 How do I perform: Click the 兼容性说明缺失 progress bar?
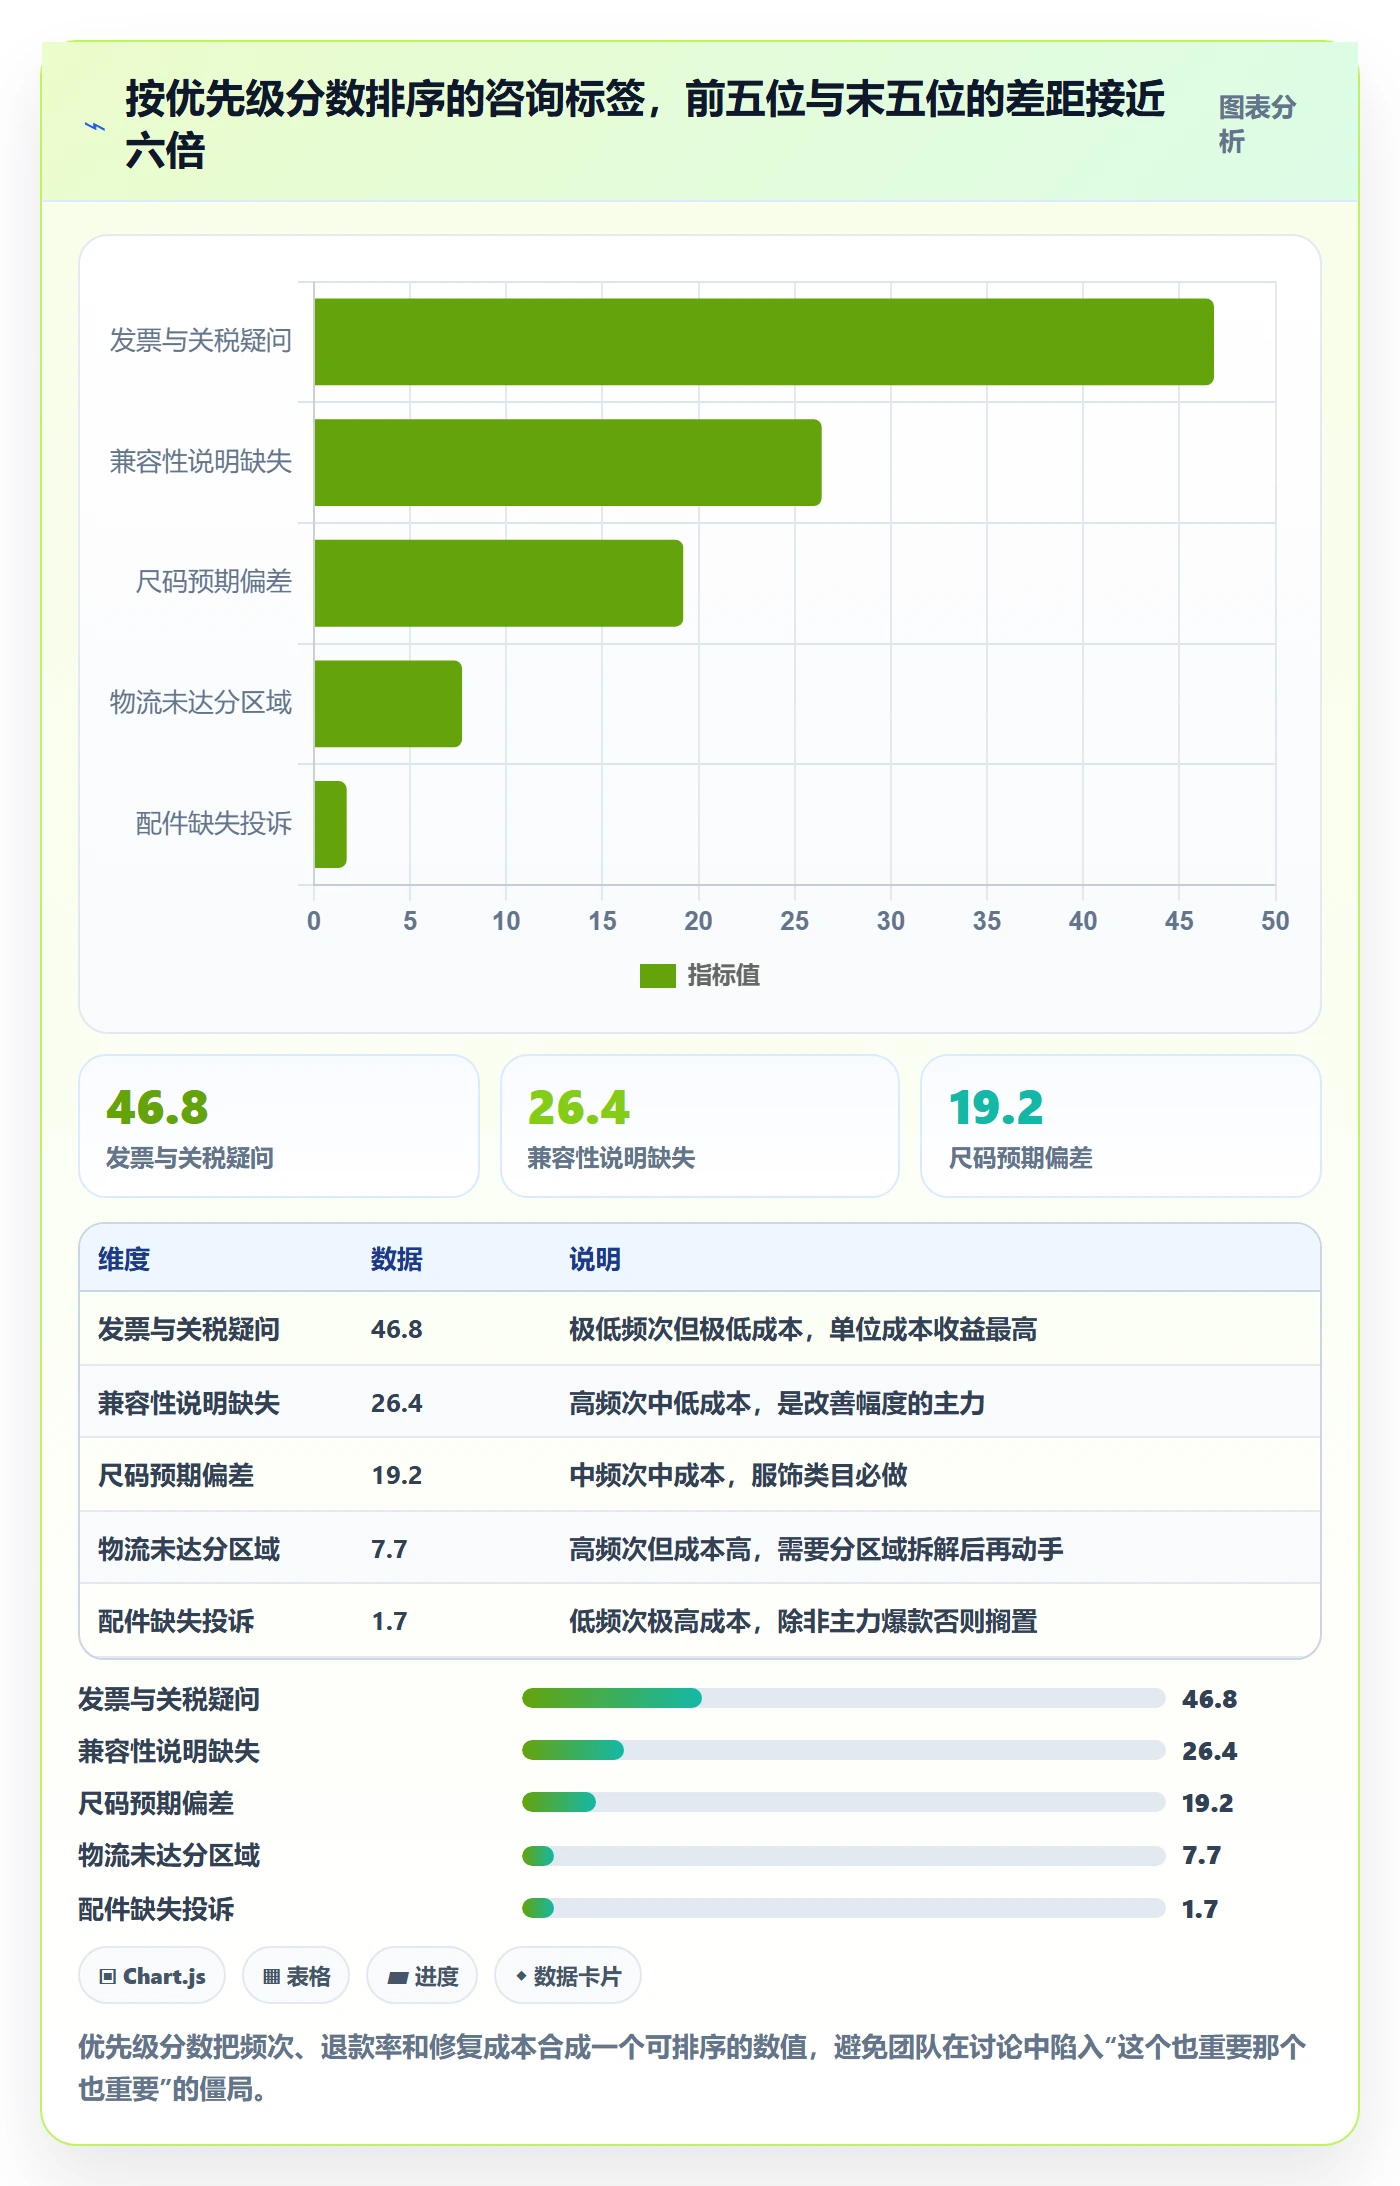point(843,1750)
